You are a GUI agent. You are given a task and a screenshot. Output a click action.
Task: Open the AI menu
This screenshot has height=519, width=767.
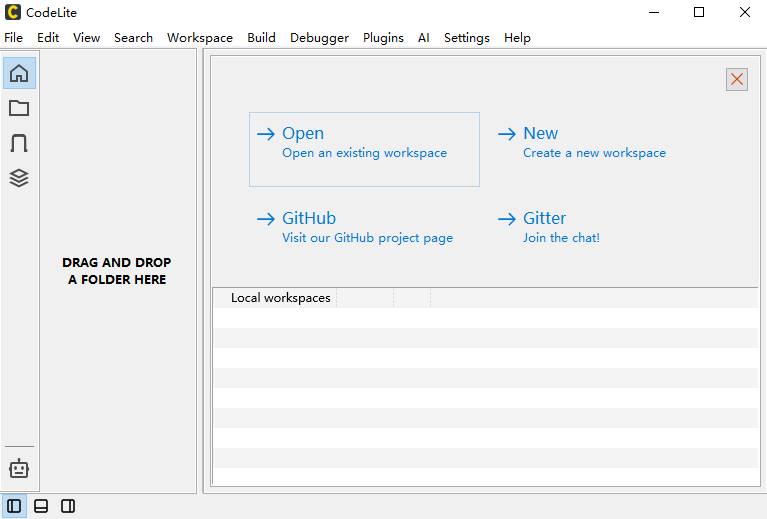(424, 38)
